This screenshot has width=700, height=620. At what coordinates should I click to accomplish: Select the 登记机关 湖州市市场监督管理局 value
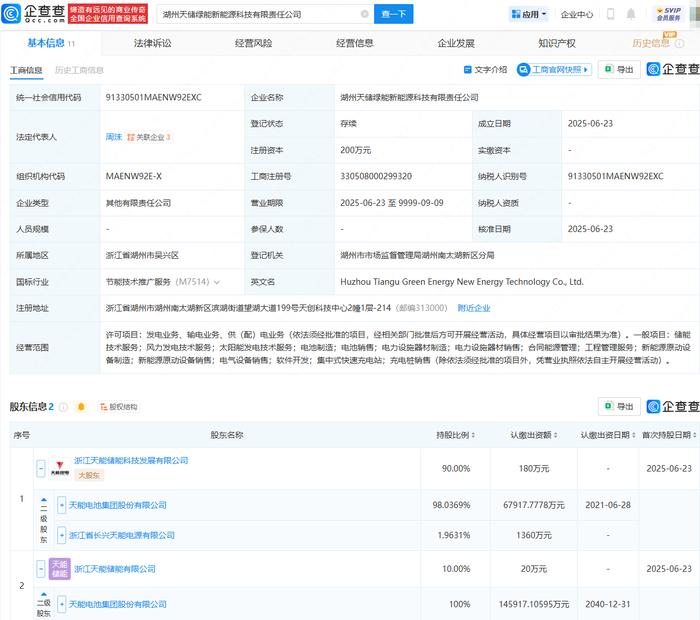coord(417,255)
